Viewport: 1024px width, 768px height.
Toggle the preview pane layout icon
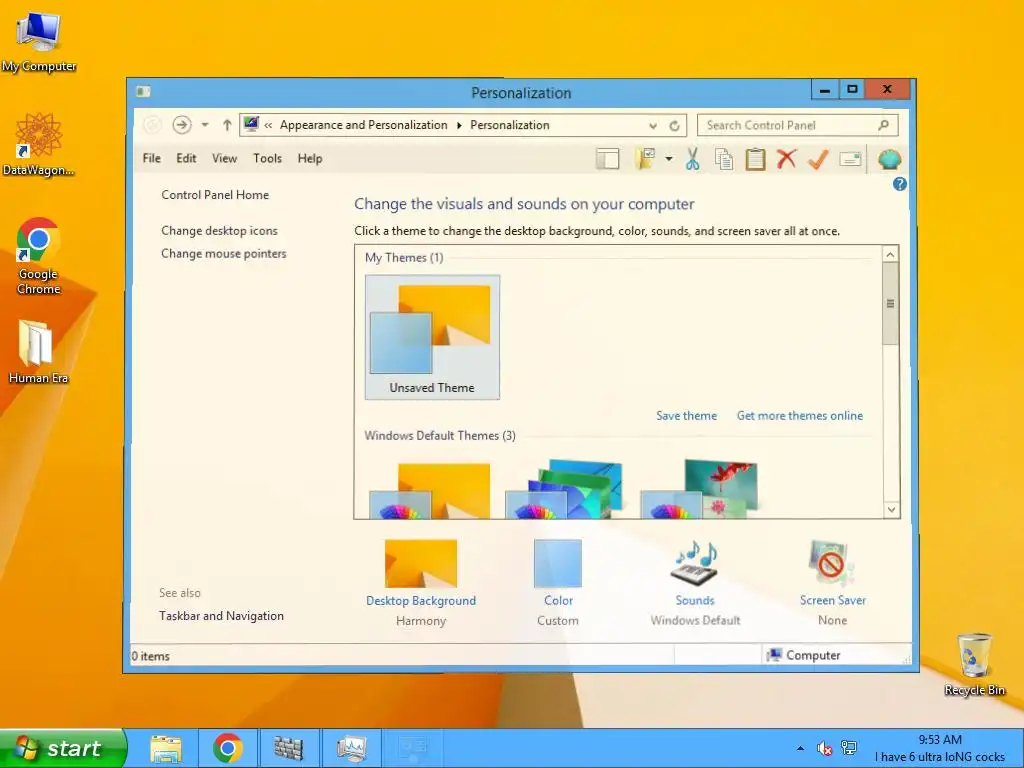coord(607,159)
